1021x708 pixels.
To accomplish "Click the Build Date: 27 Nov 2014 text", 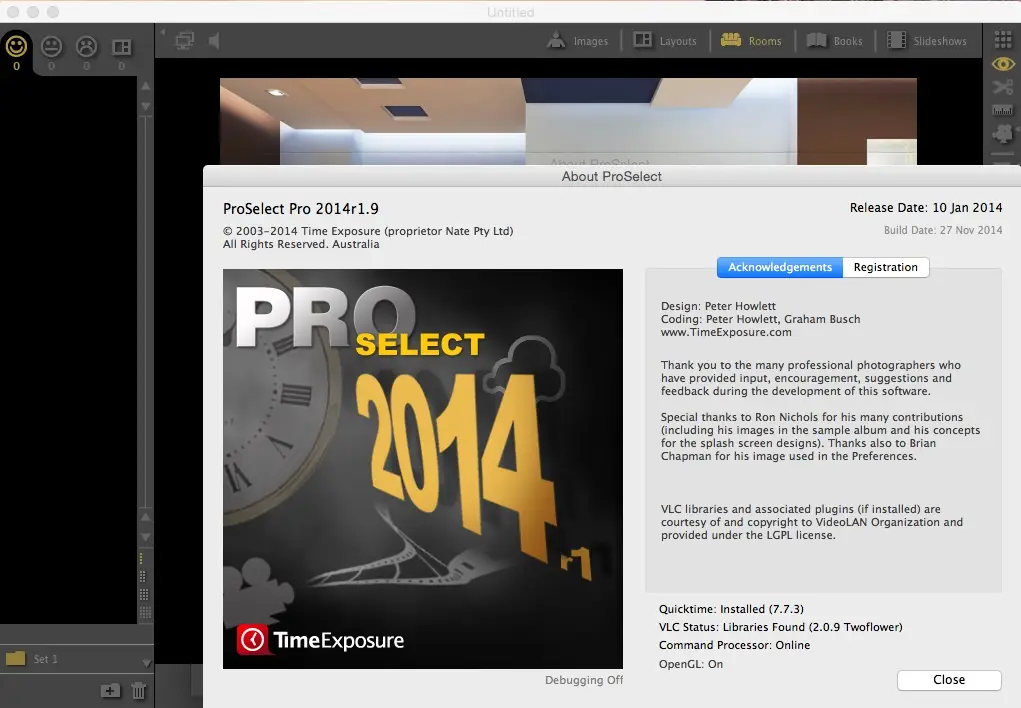I will coord(943,230).
